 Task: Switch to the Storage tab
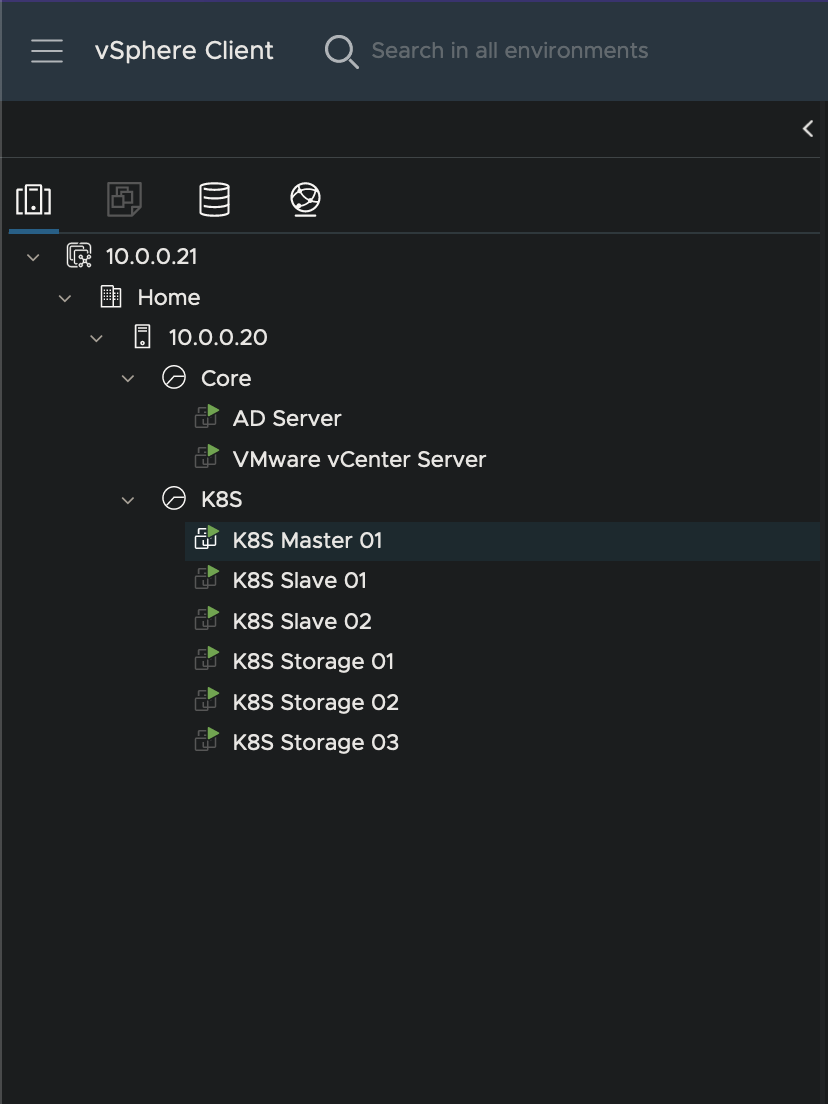(x=215, y=199)
